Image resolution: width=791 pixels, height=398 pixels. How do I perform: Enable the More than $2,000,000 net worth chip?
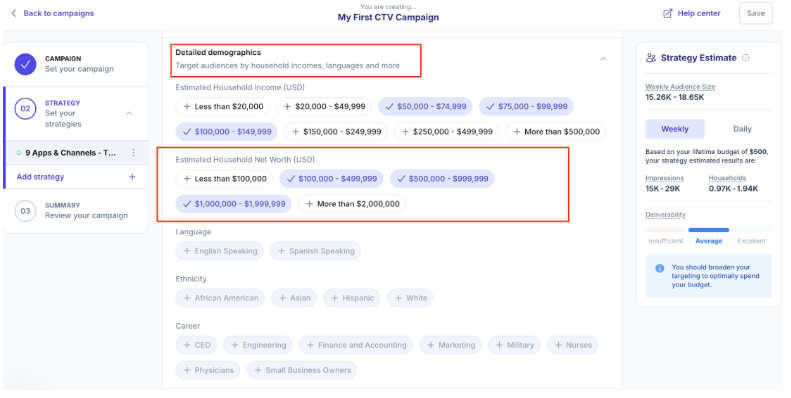(x=352, y=204)
